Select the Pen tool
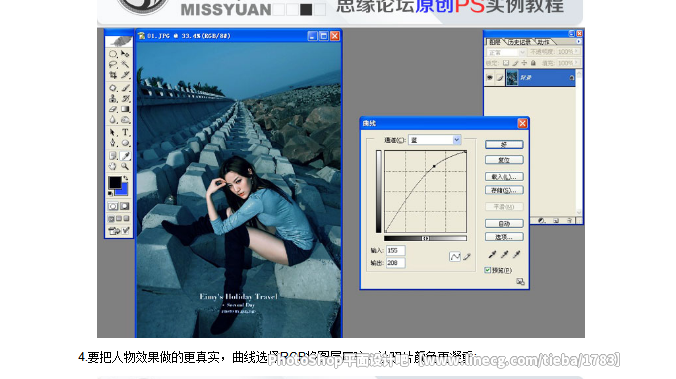Image resolution: width=676 pixels, height=379 pixels. [113, 143]
